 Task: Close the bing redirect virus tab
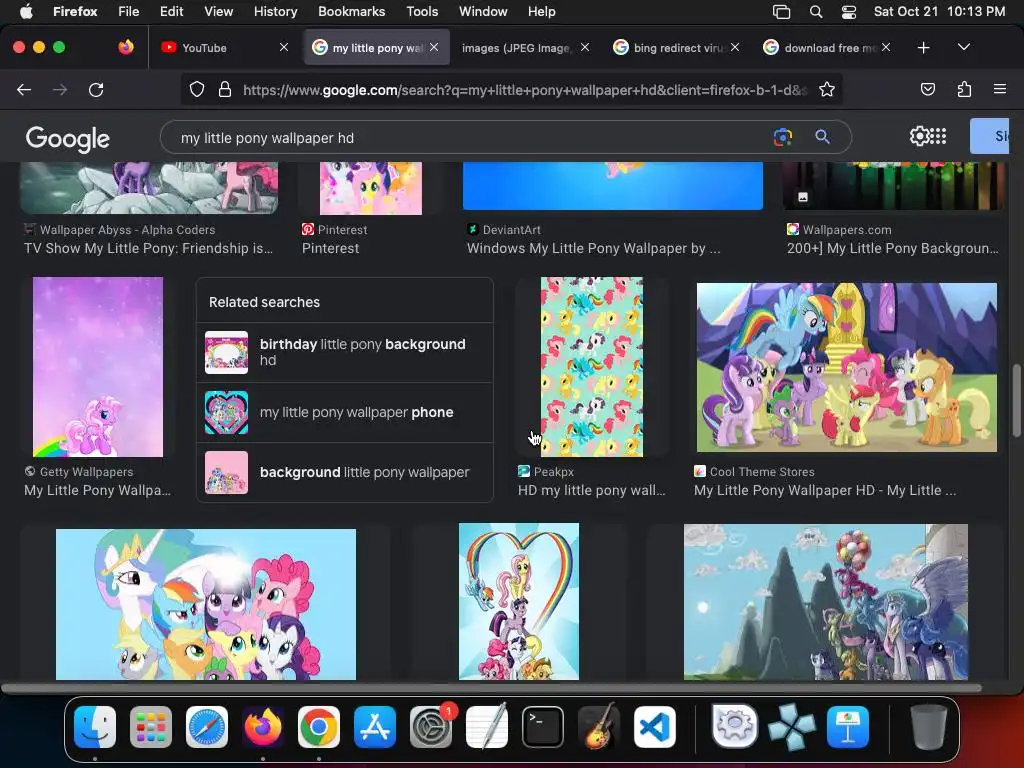click(x=735, y=47)
